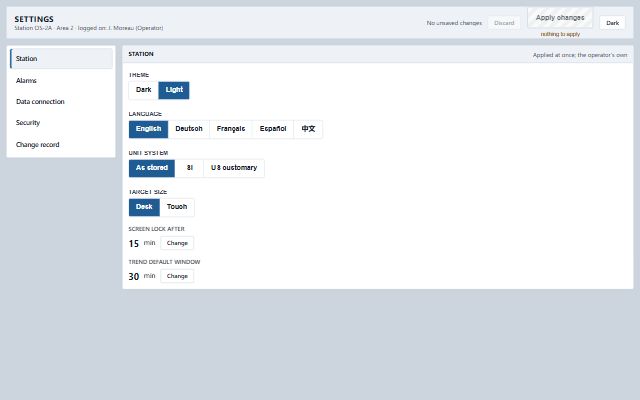This screenshot has height=400, width=640.
Task: Click the station and operator subtitle line
Action: click(89, 28)
